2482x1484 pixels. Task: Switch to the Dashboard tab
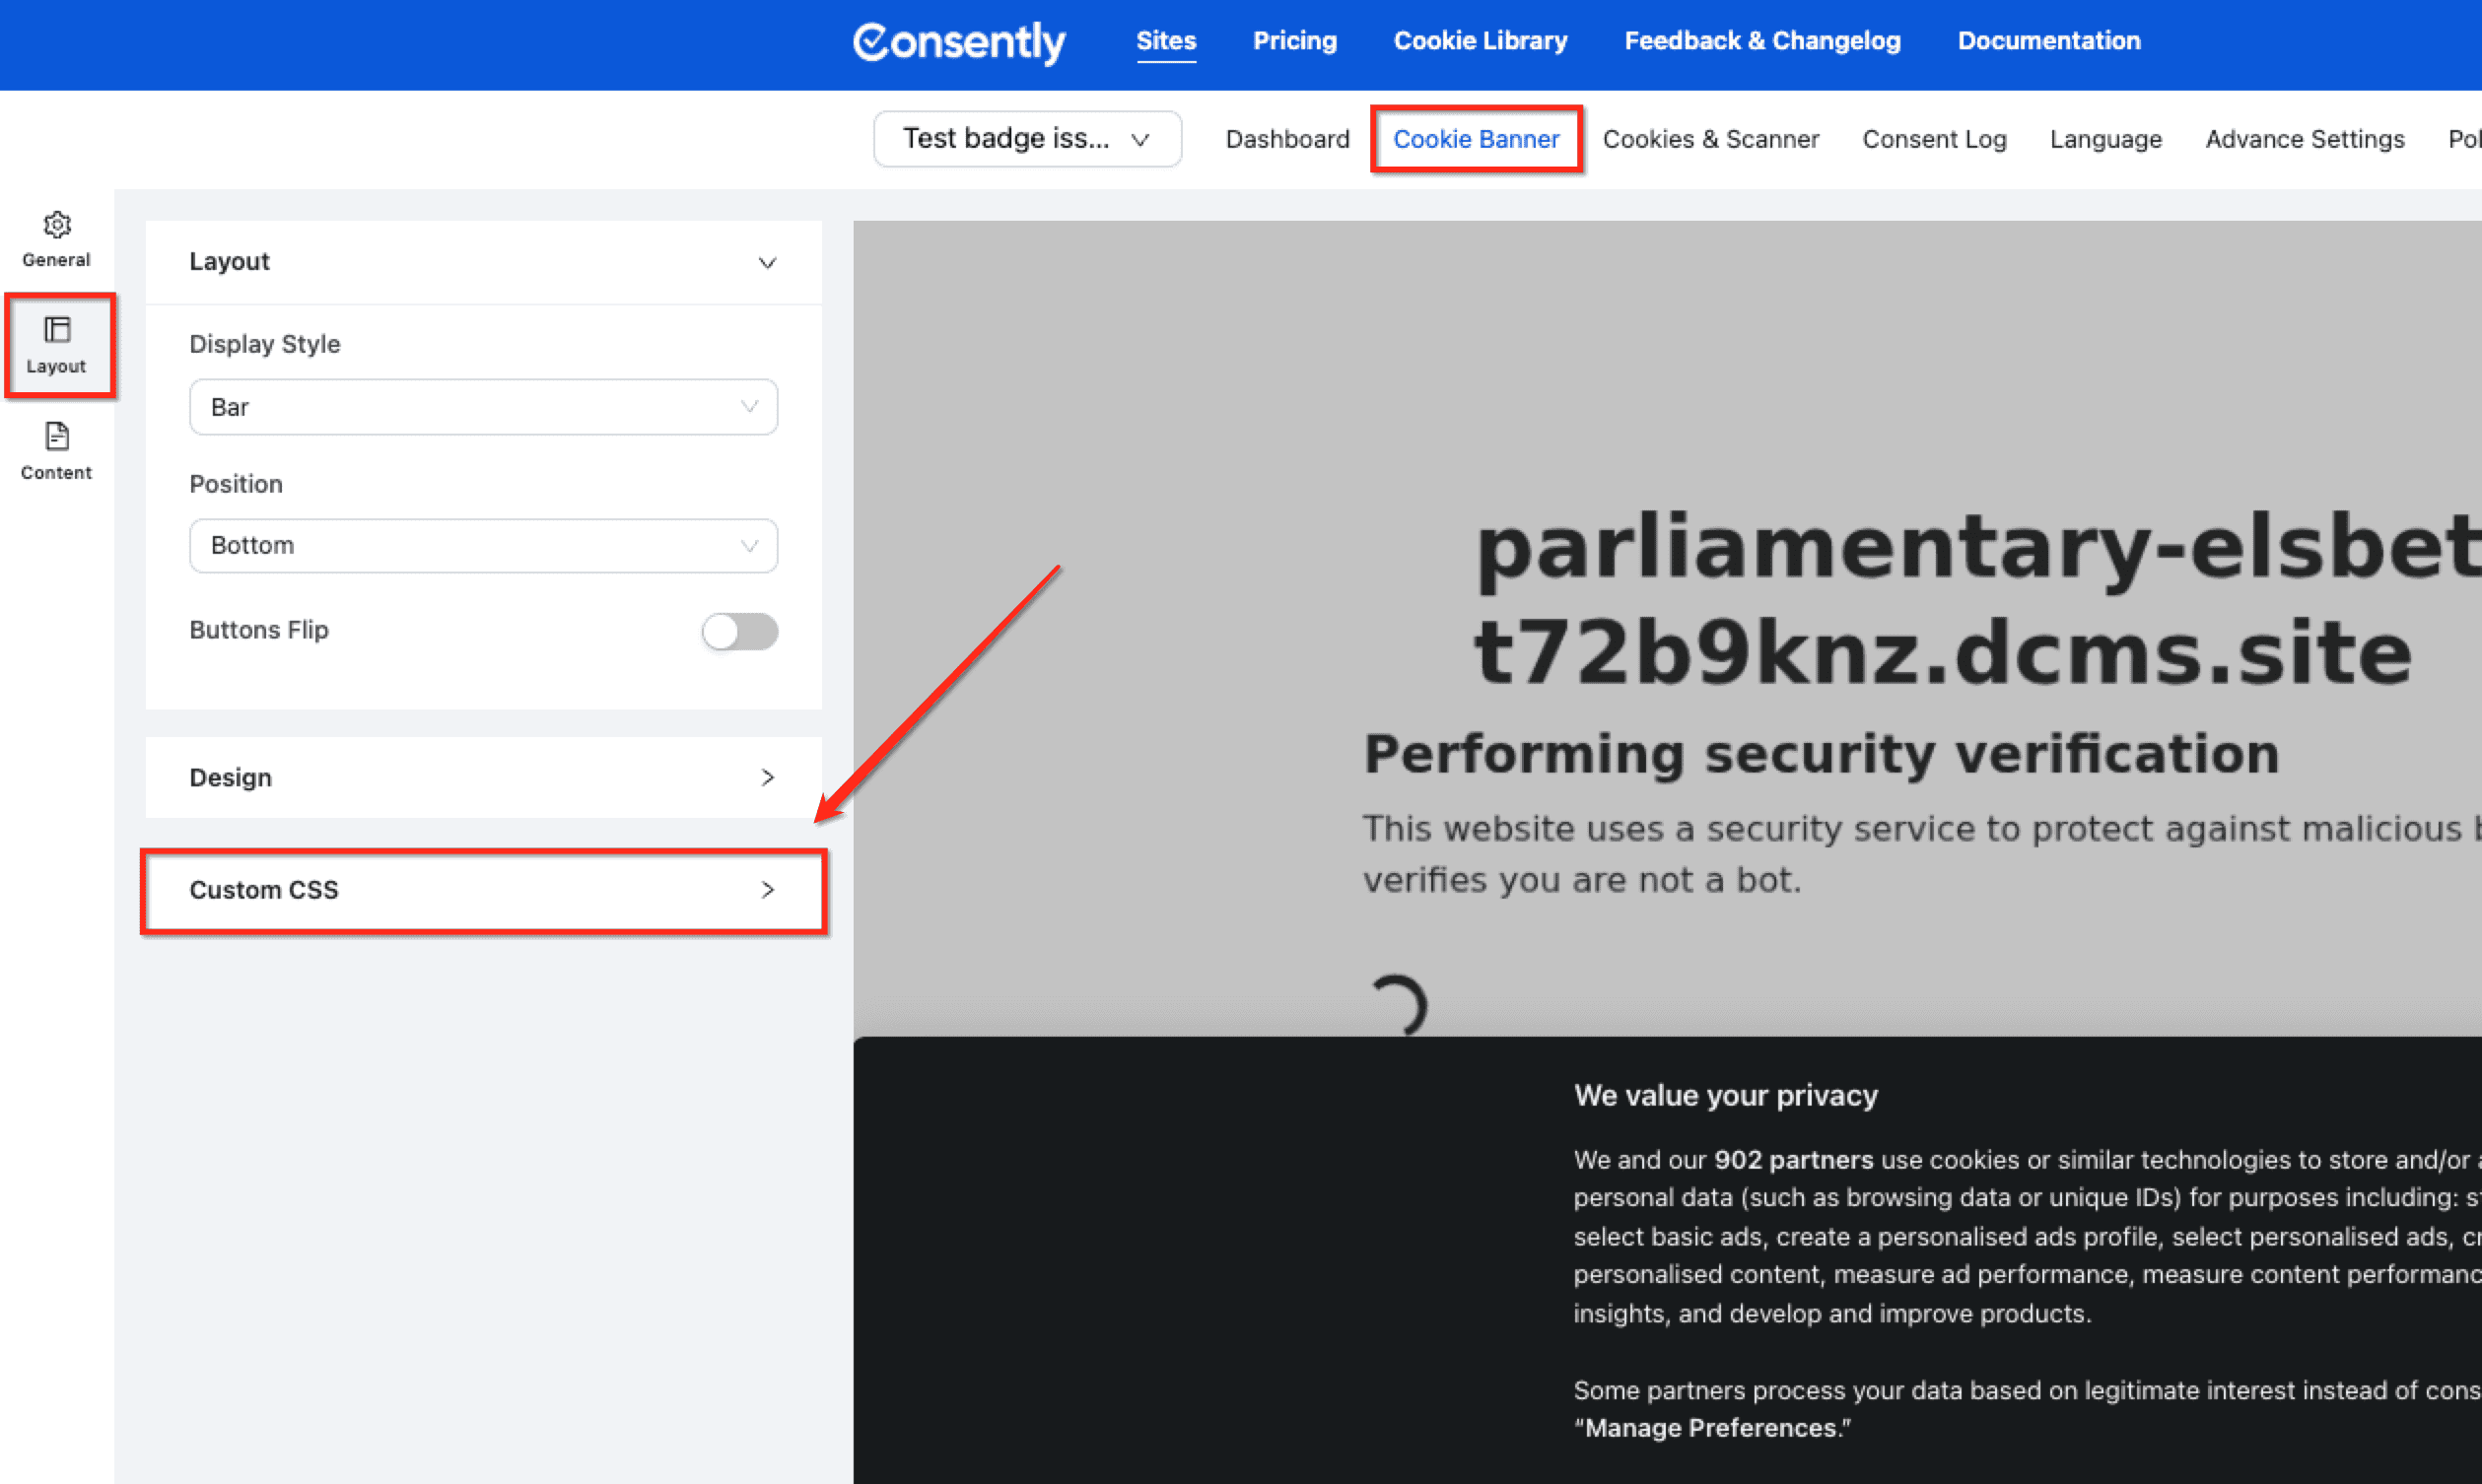(1286, 139)
